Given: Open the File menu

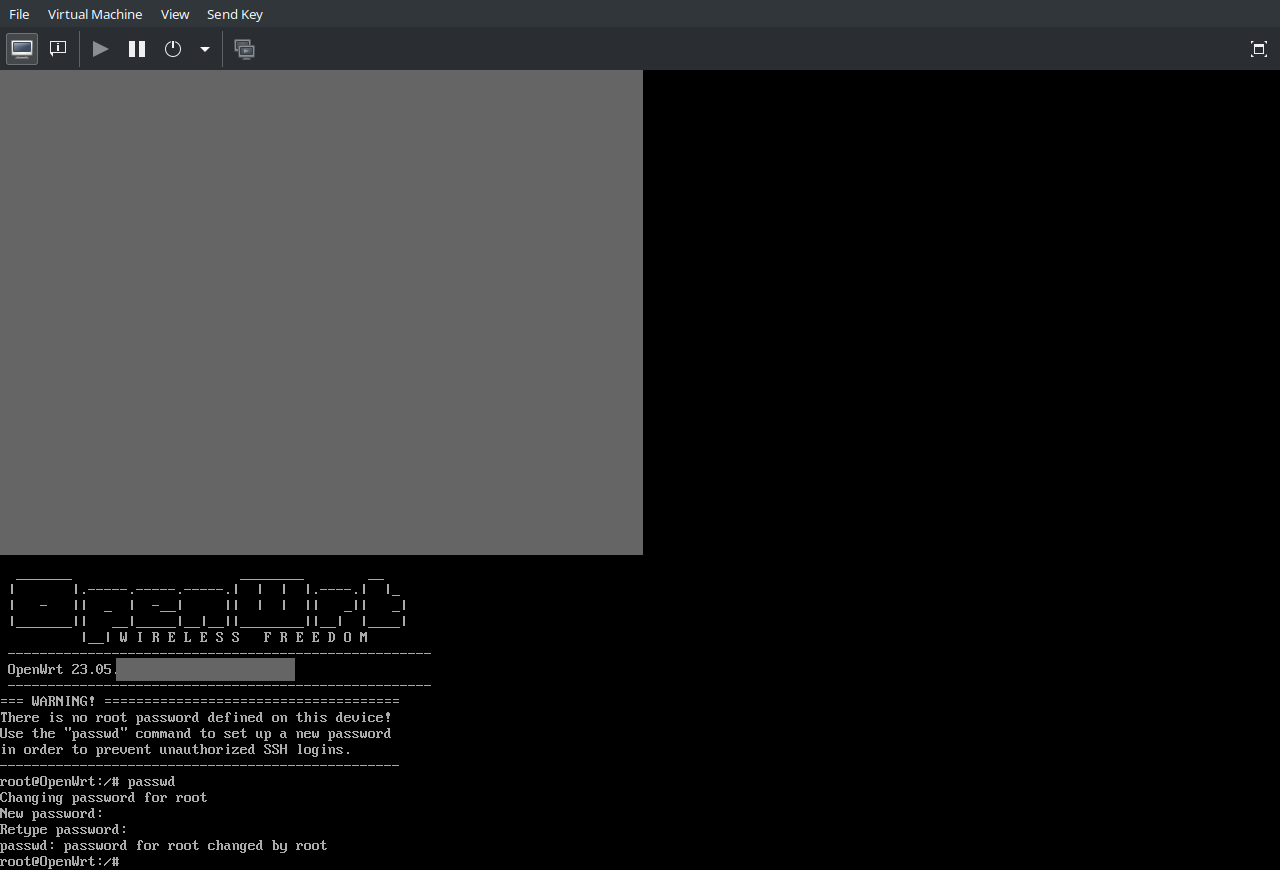Looking at the screenshot, I should point(19,14).
